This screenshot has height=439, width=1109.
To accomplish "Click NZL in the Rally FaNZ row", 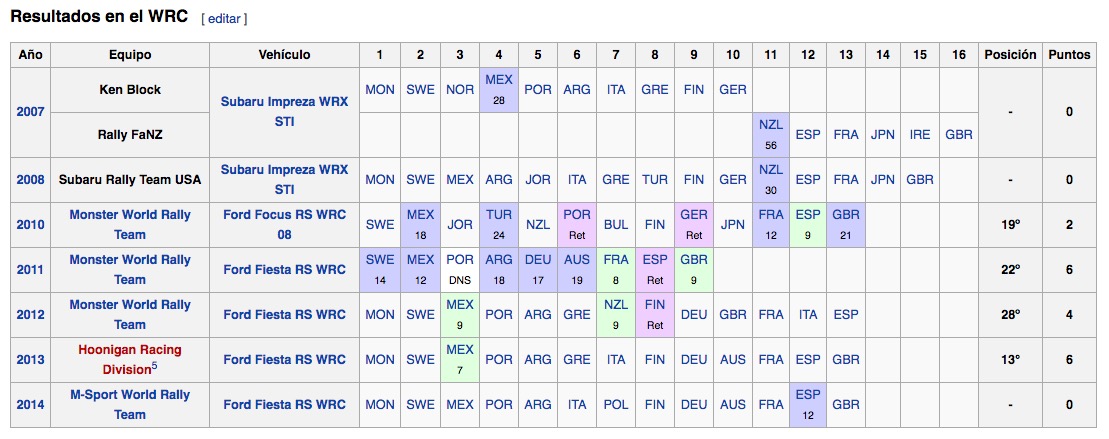I will 770,126.
